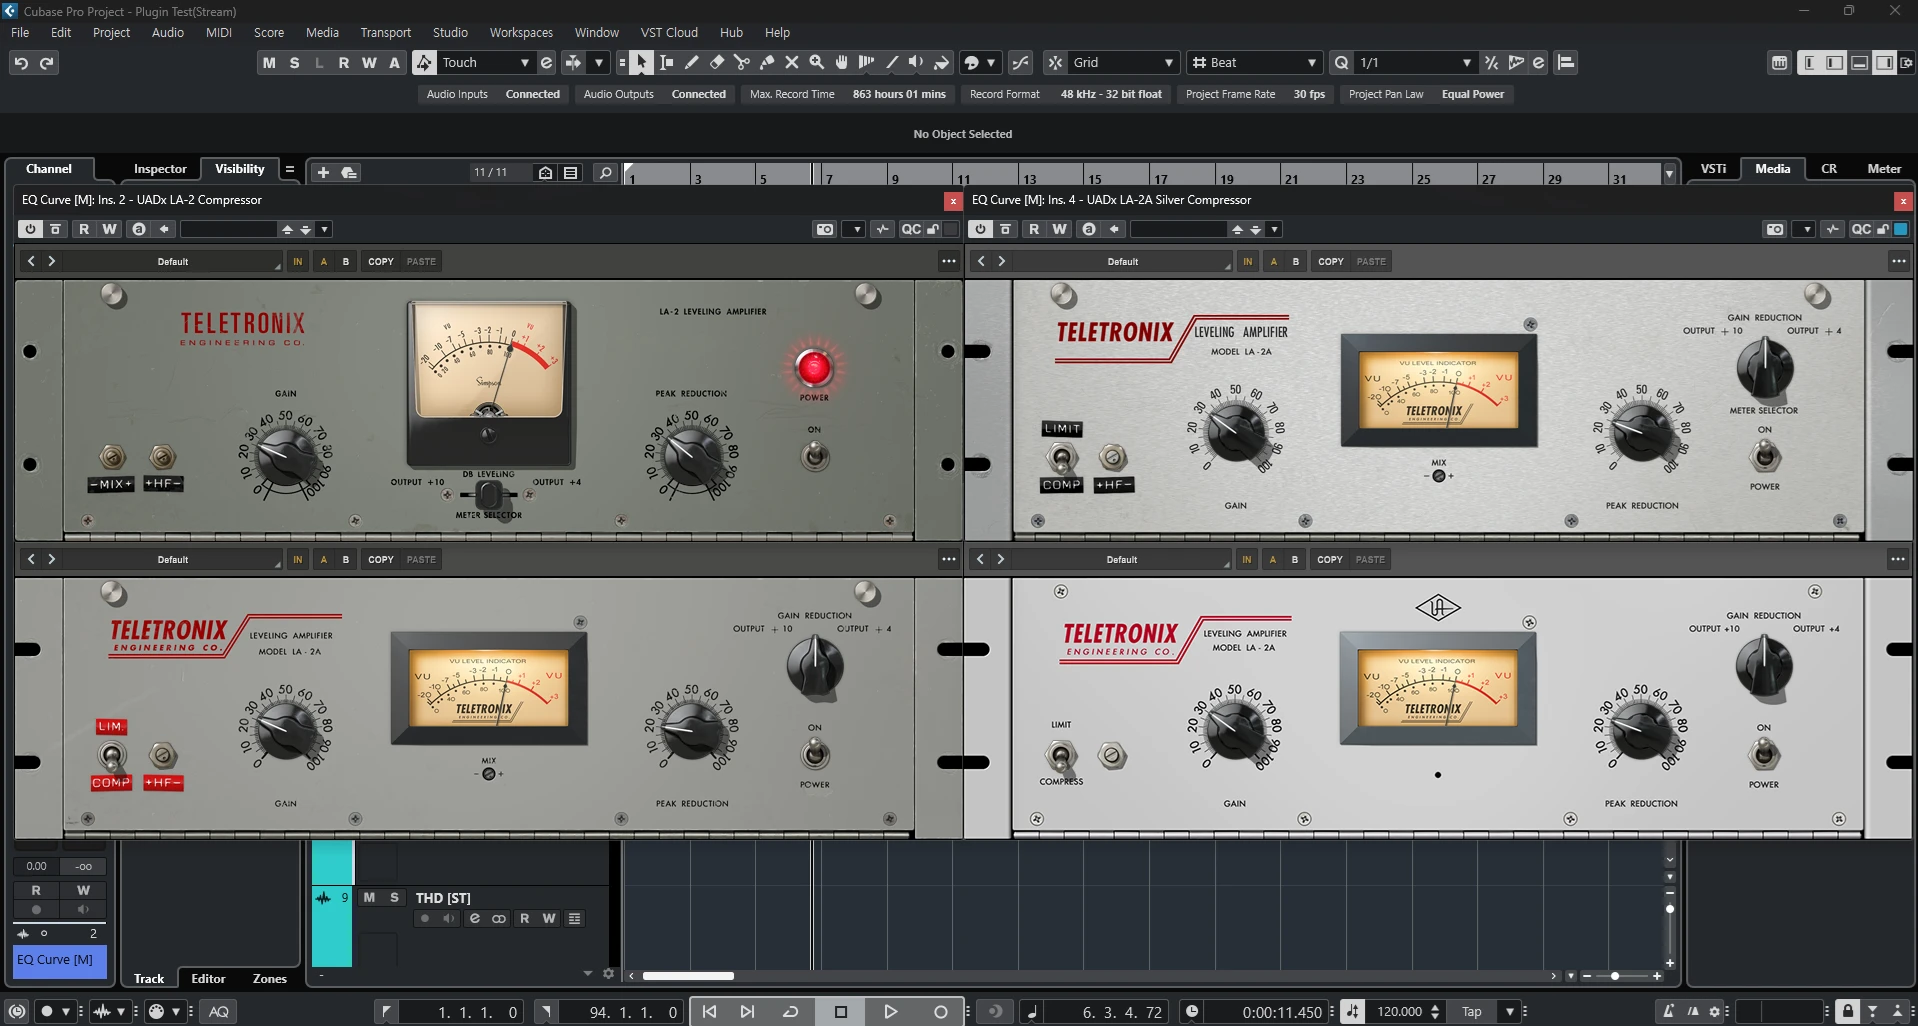Screen dimensions: 1918x1026
Task: Select the Glue tool
Action: (766, 62)
